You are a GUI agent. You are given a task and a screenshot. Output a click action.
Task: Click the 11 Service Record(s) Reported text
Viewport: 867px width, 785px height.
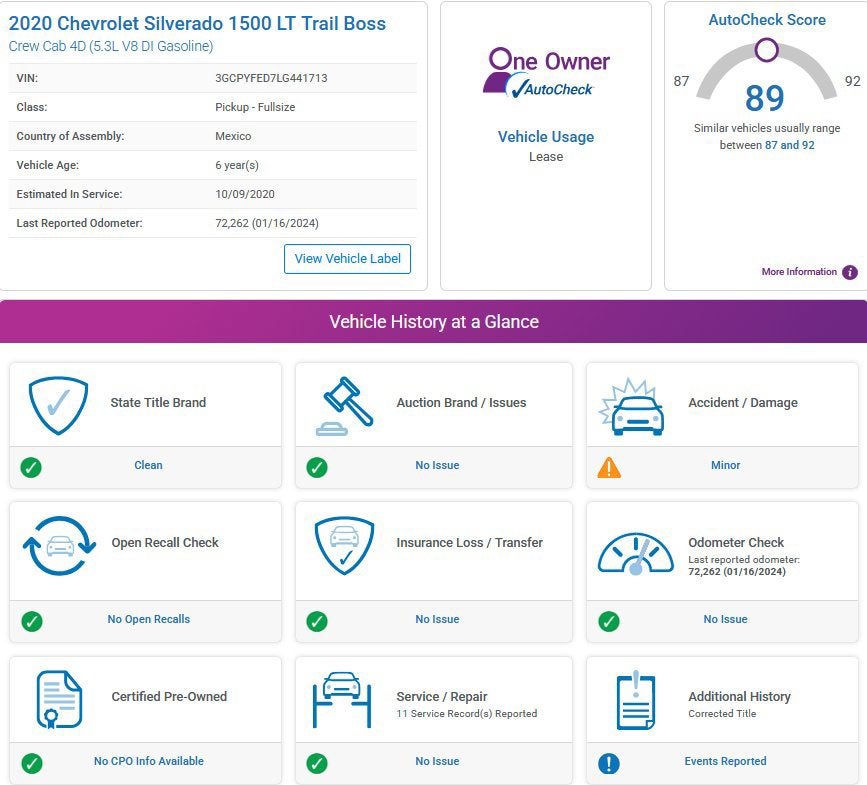click(x=467, y=714)
